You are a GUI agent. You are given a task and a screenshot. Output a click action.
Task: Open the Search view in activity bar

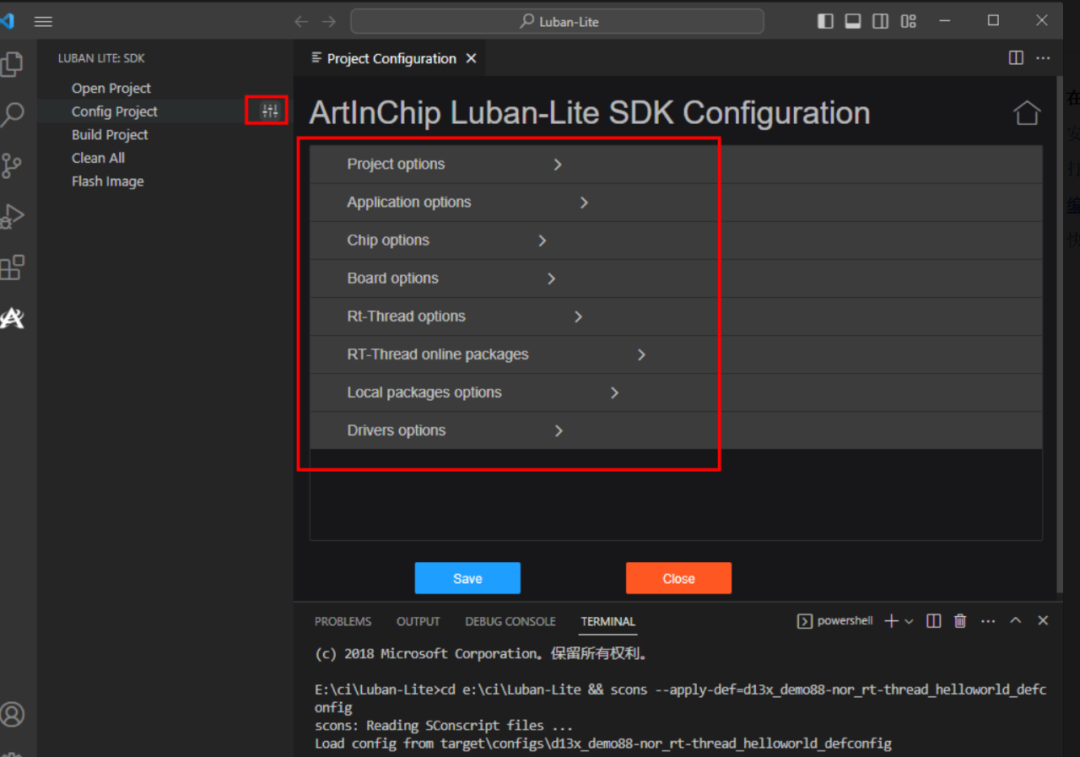[x=12, y=114]
